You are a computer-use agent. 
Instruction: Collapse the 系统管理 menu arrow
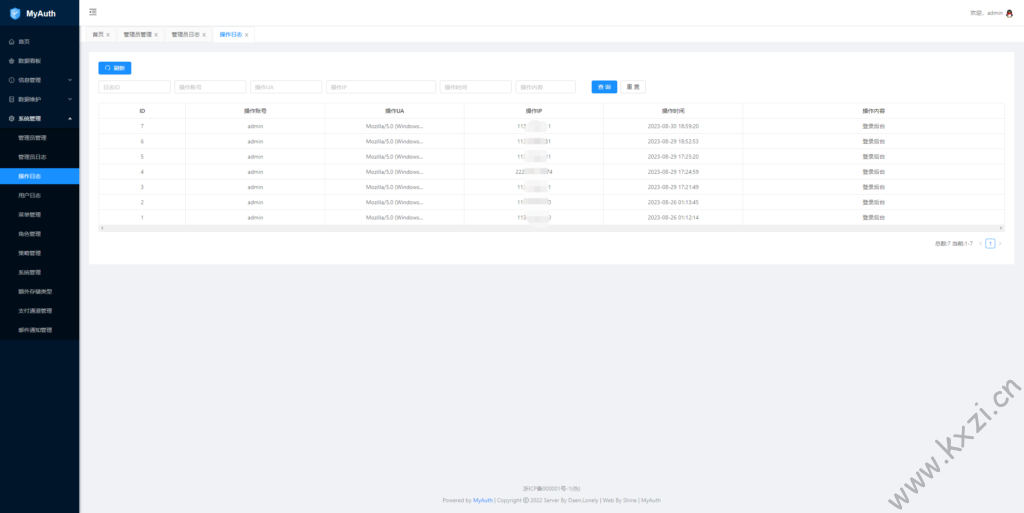pyautogui.click(x=70, y=119)
